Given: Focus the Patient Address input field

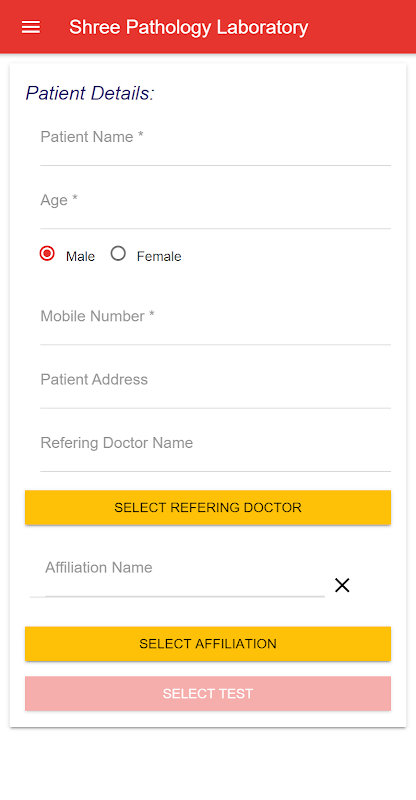Looking at the screenshot, I should [215, 387].
